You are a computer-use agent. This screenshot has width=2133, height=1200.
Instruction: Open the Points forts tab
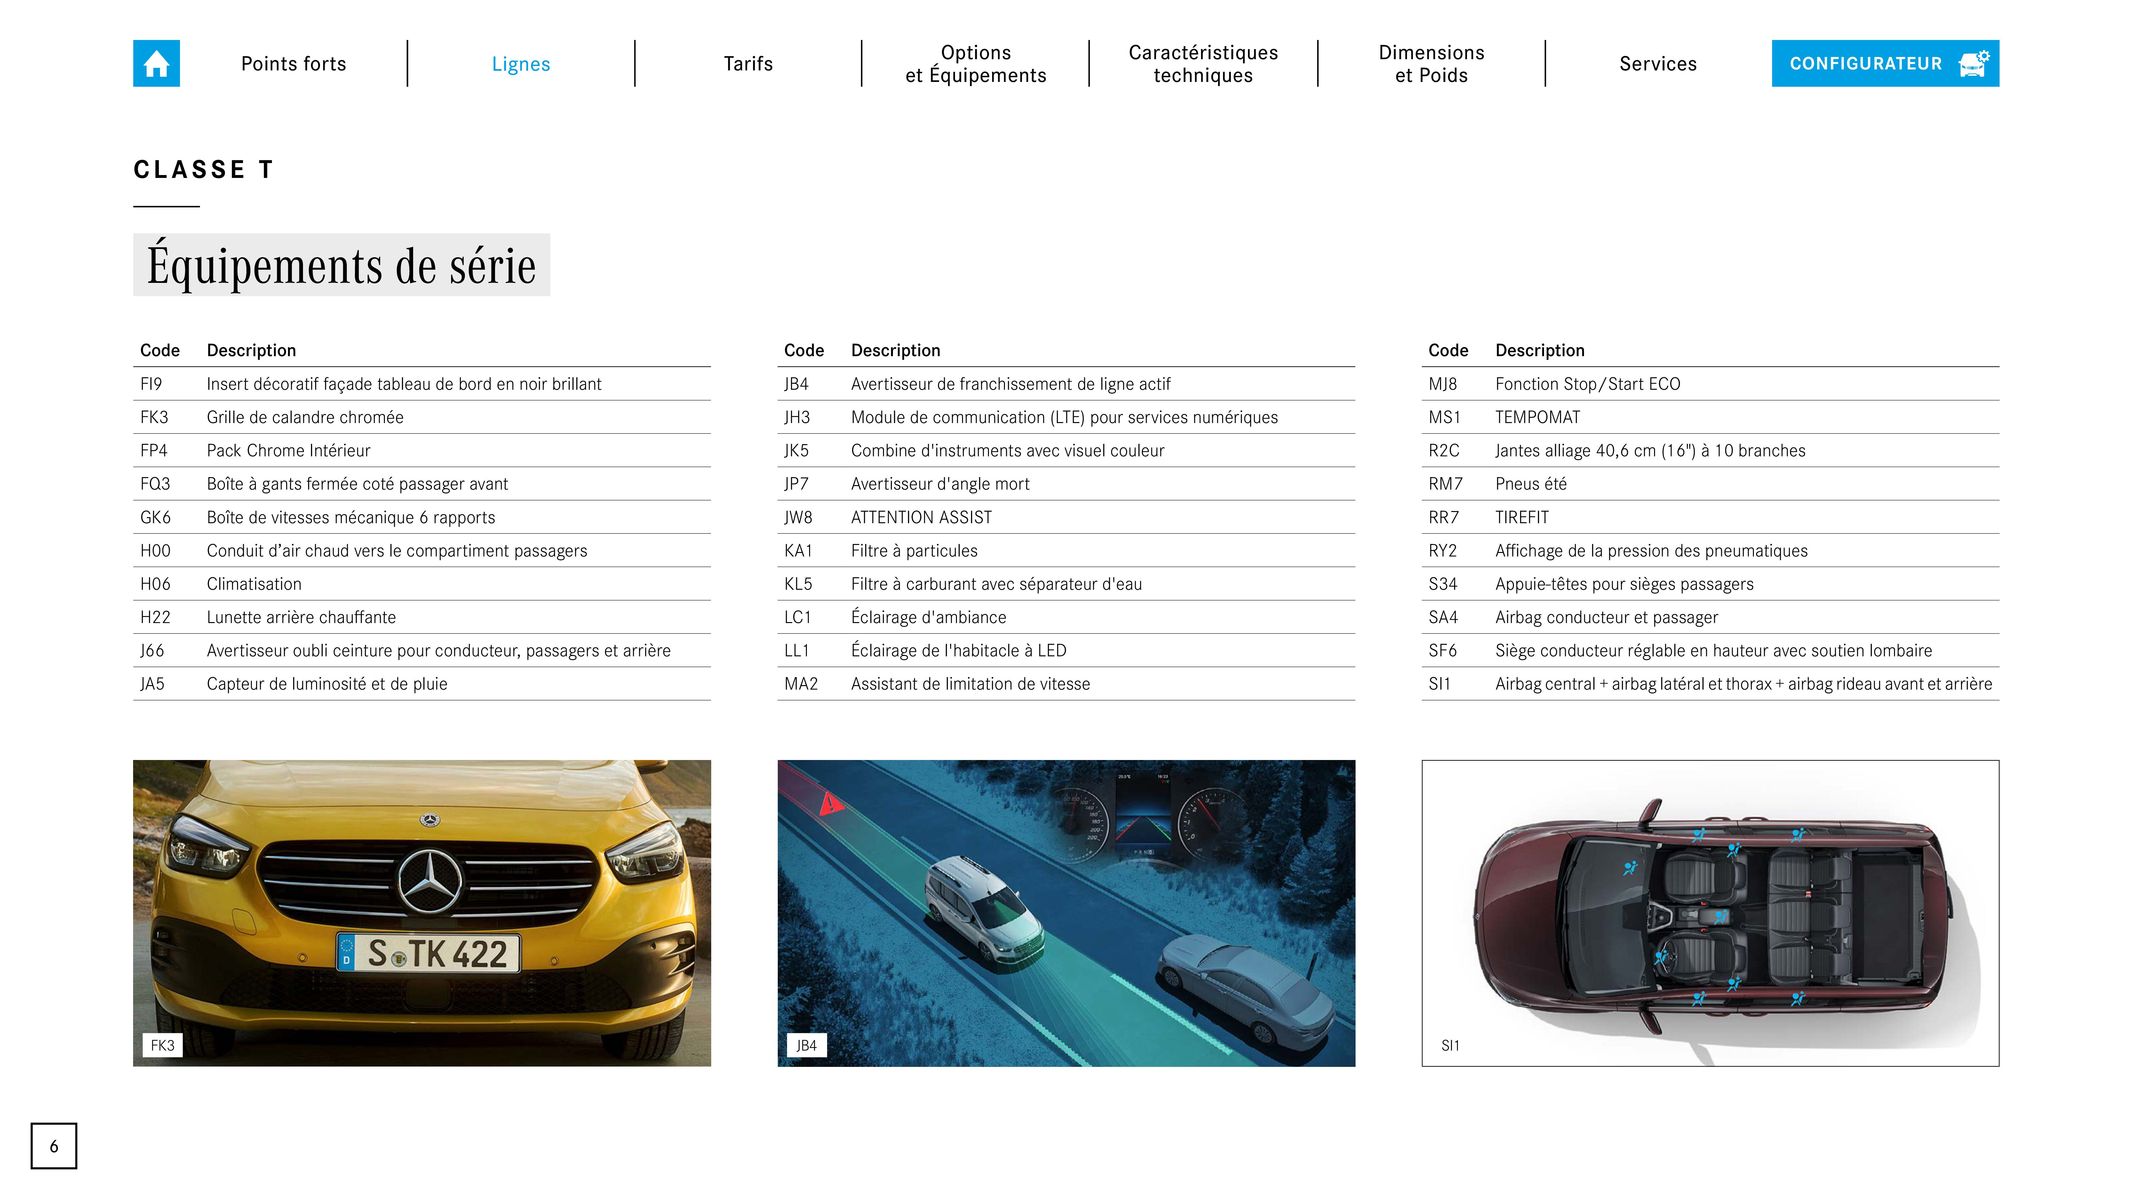tap(293, 64)
